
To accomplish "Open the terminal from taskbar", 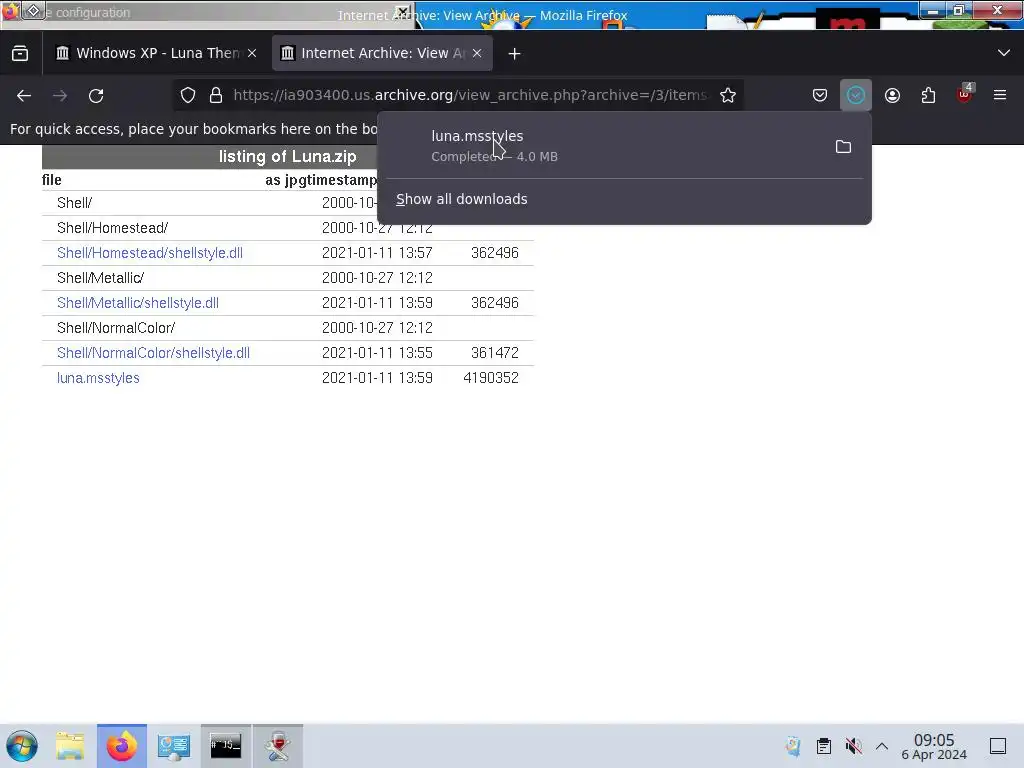I will [225, 746].
